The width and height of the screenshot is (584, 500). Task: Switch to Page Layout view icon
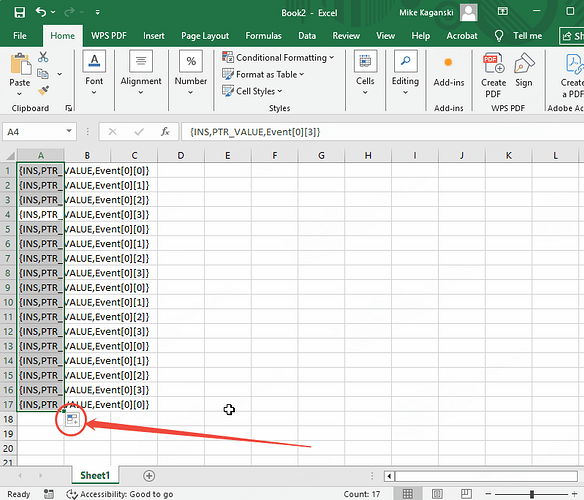pyautogui.click(x=437, y=494)
